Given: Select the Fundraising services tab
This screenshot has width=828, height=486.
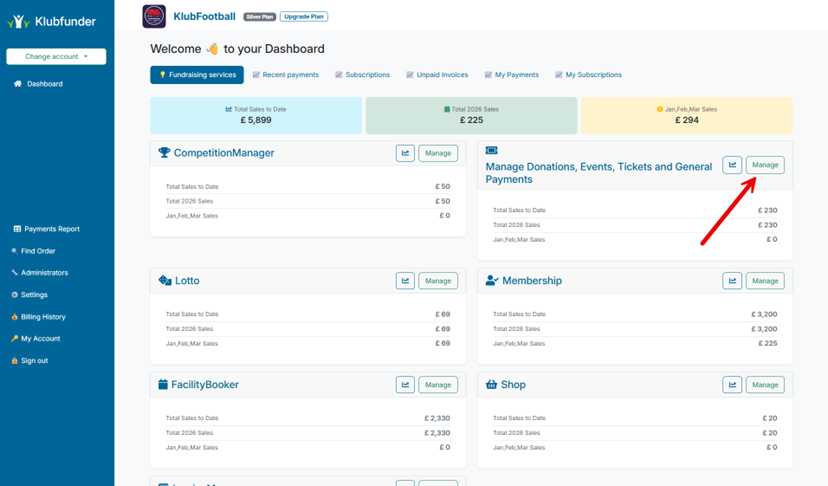Looking at the screenshot, I should click(197, 75).
